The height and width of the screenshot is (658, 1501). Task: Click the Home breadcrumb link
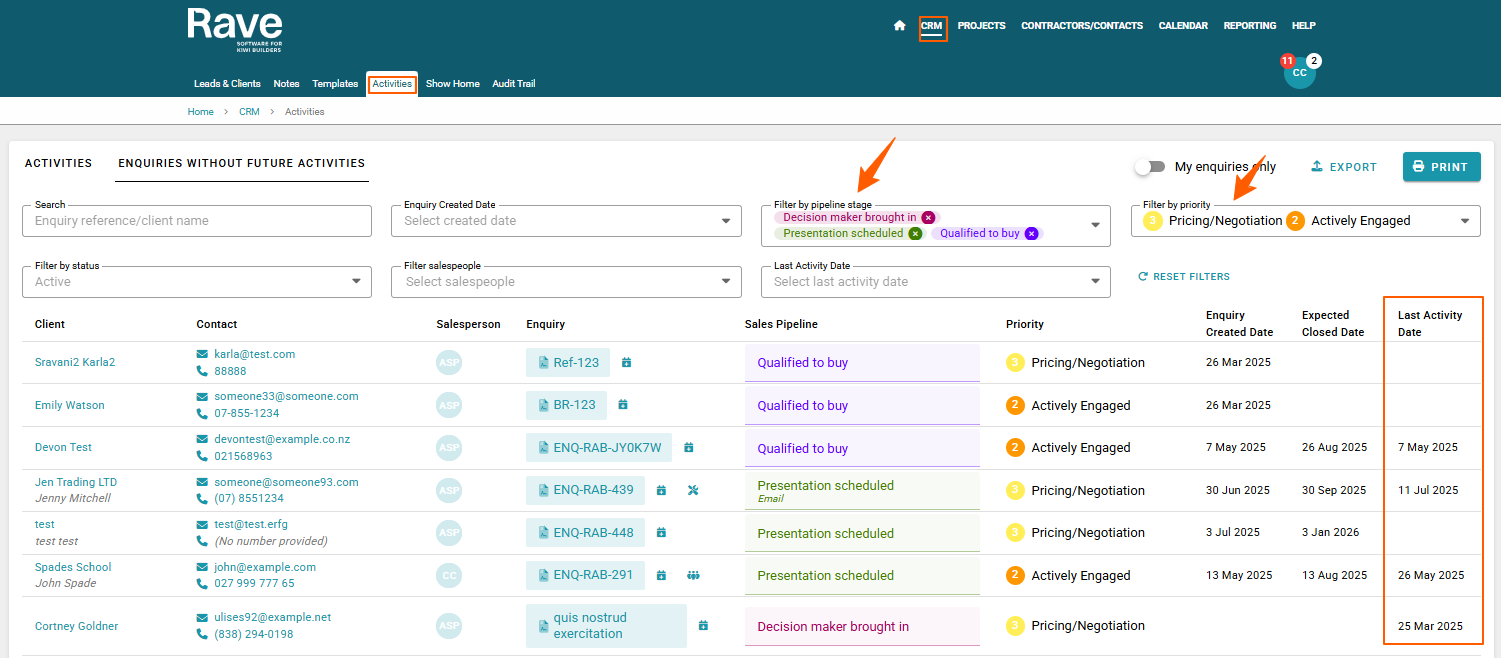click(x=200, y=112)
